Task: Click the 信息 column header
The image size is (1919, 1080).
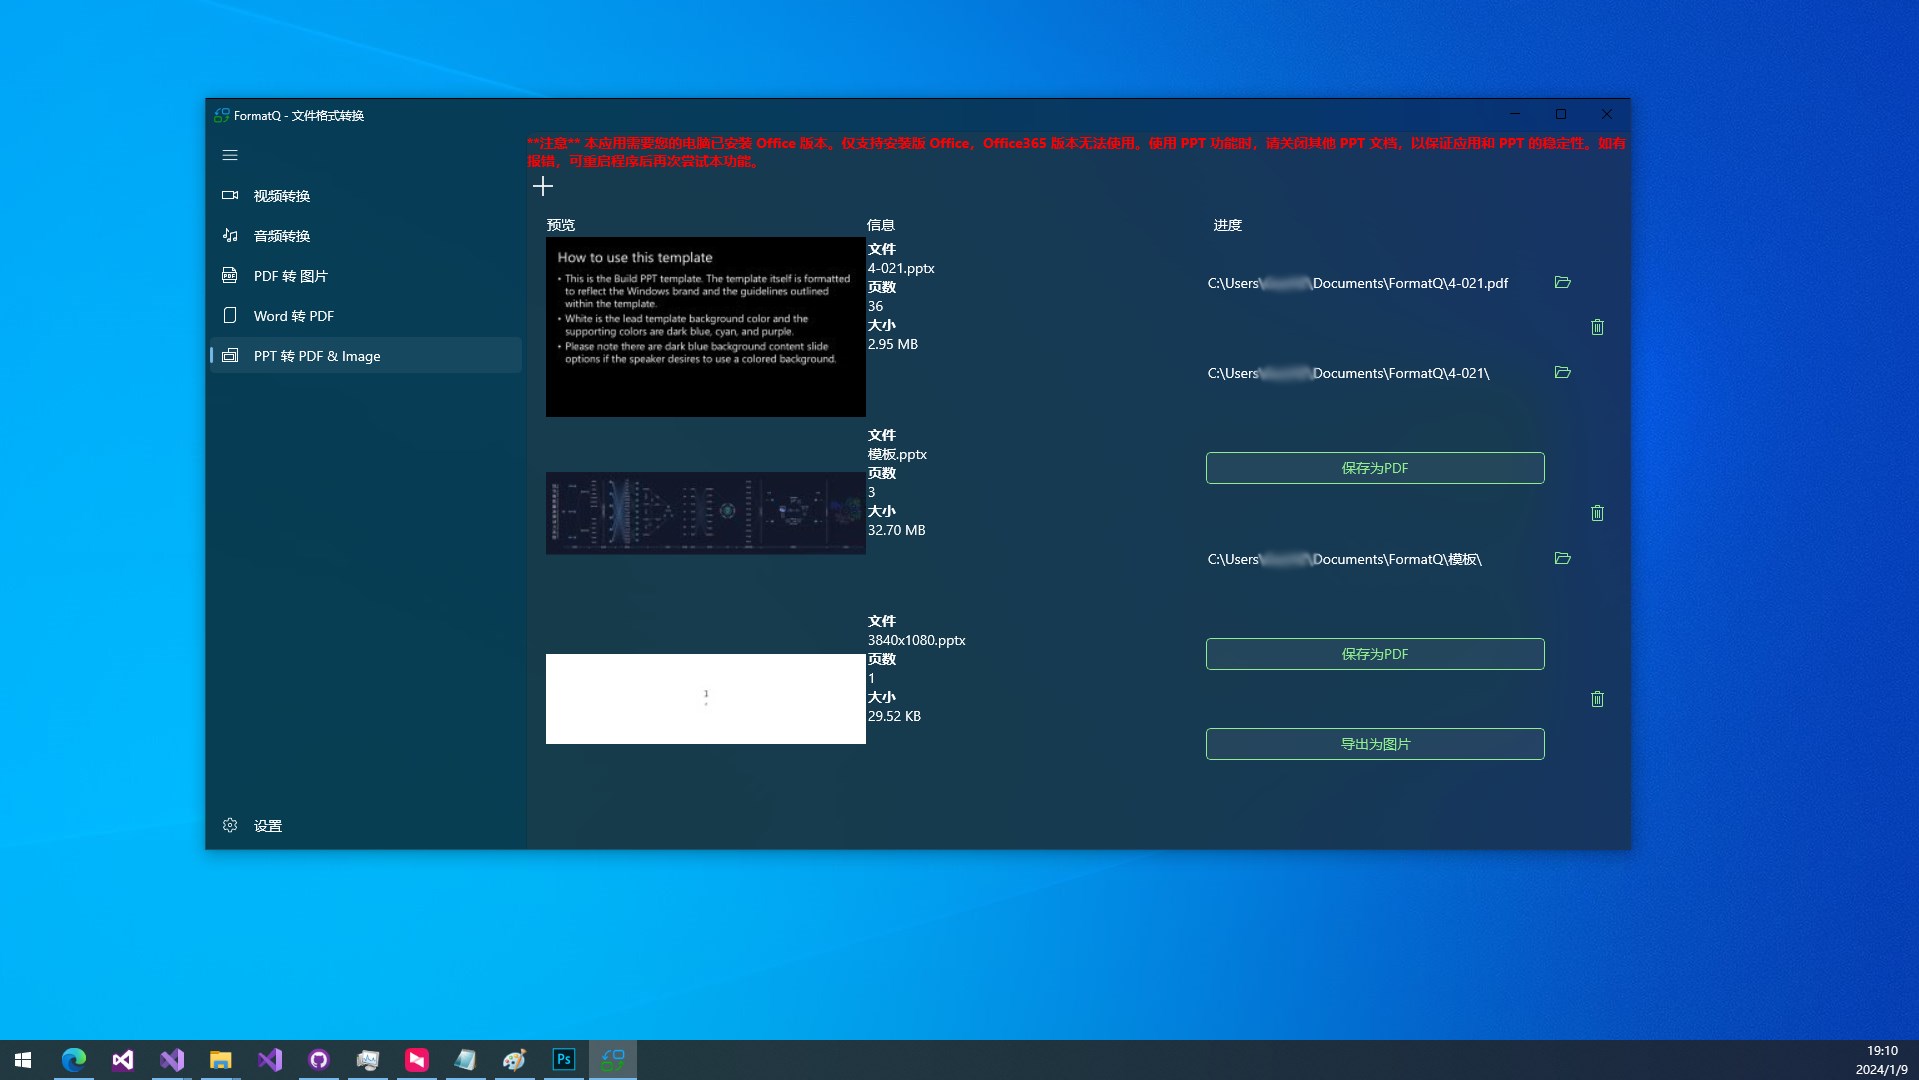Action: (881, 225)
